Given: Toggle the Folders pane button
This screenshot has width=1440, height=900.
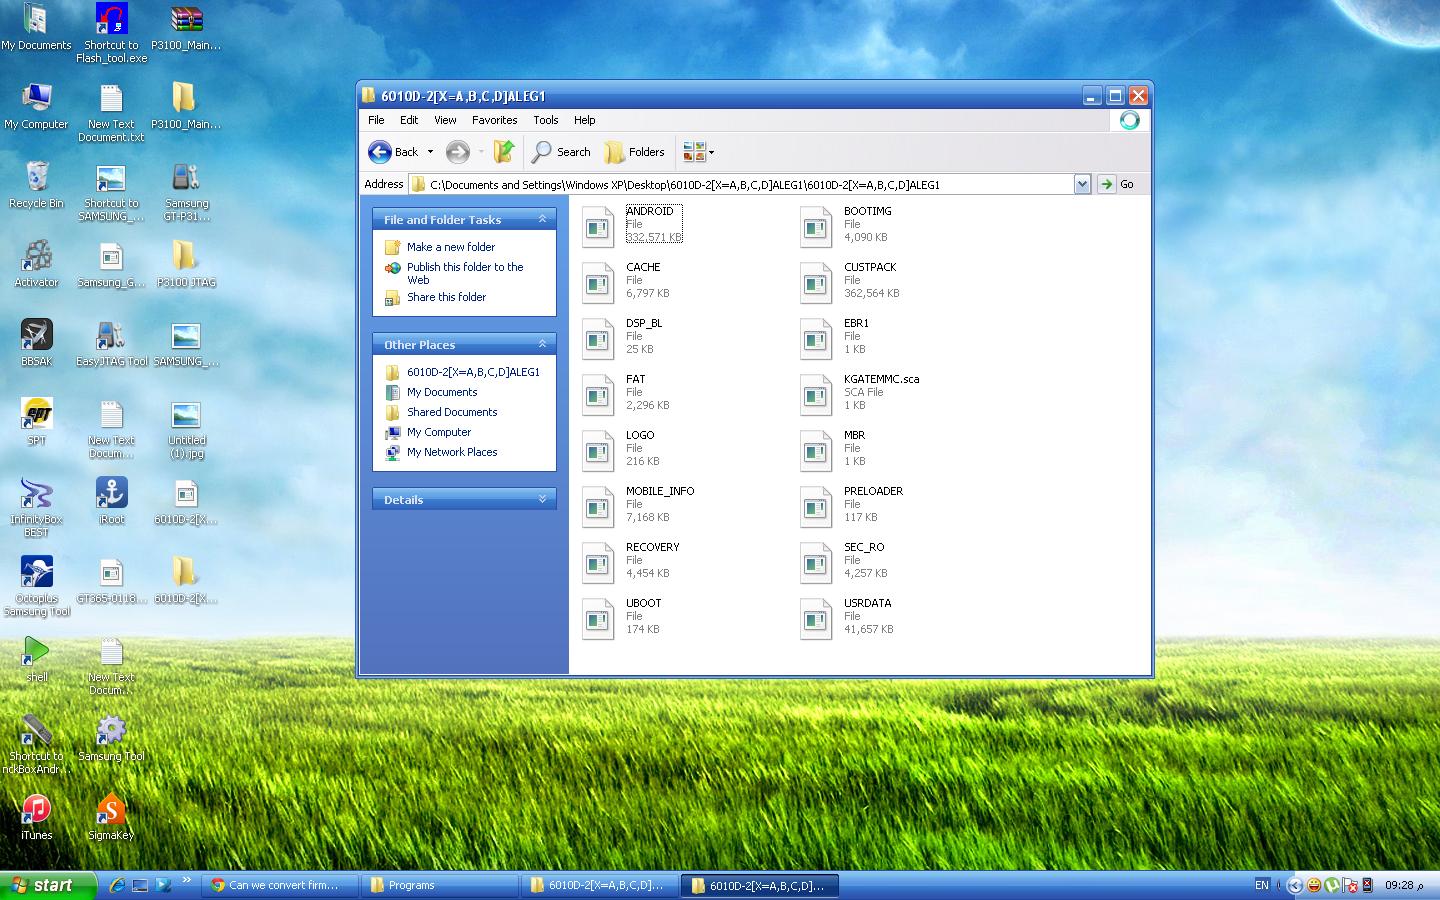Looking at the screenshot, I should pyautogui.click(x=634, y=152).
